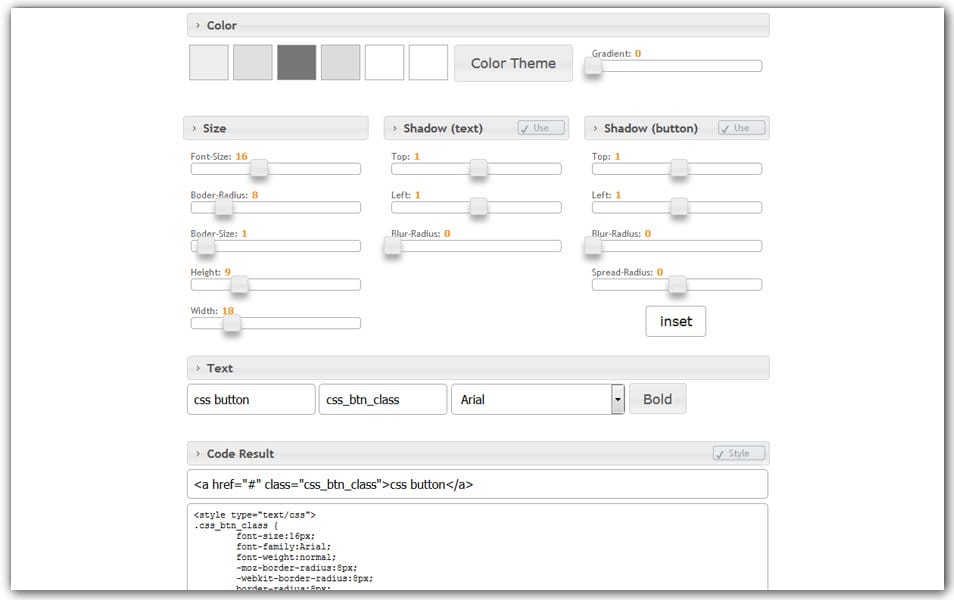Viewport: 954px width, 600px height.
Task: Select the css_btn_class name field
Action: (x=381, y=398)
